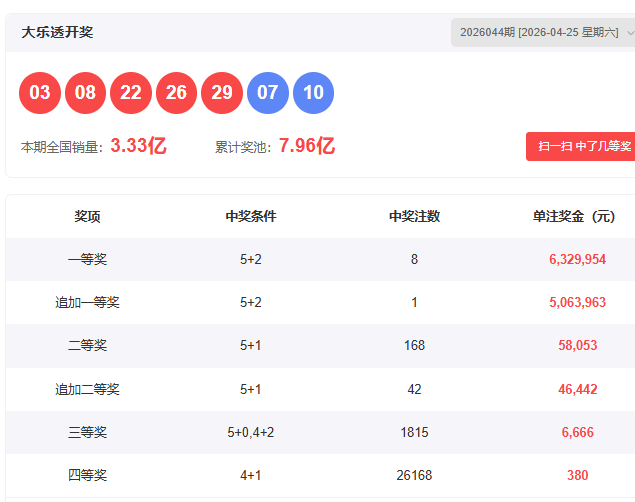The image size is (635, 502).
Task: Click blue ball number 10
Action: point(313,93)
